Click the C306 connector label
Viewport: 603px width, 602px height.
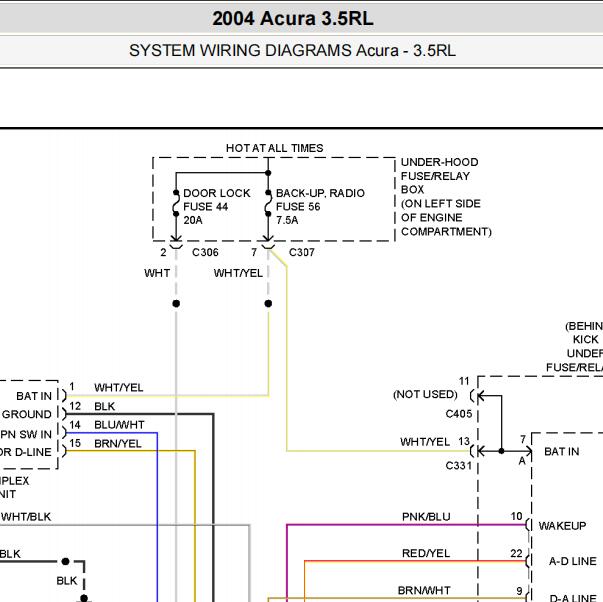205,252
